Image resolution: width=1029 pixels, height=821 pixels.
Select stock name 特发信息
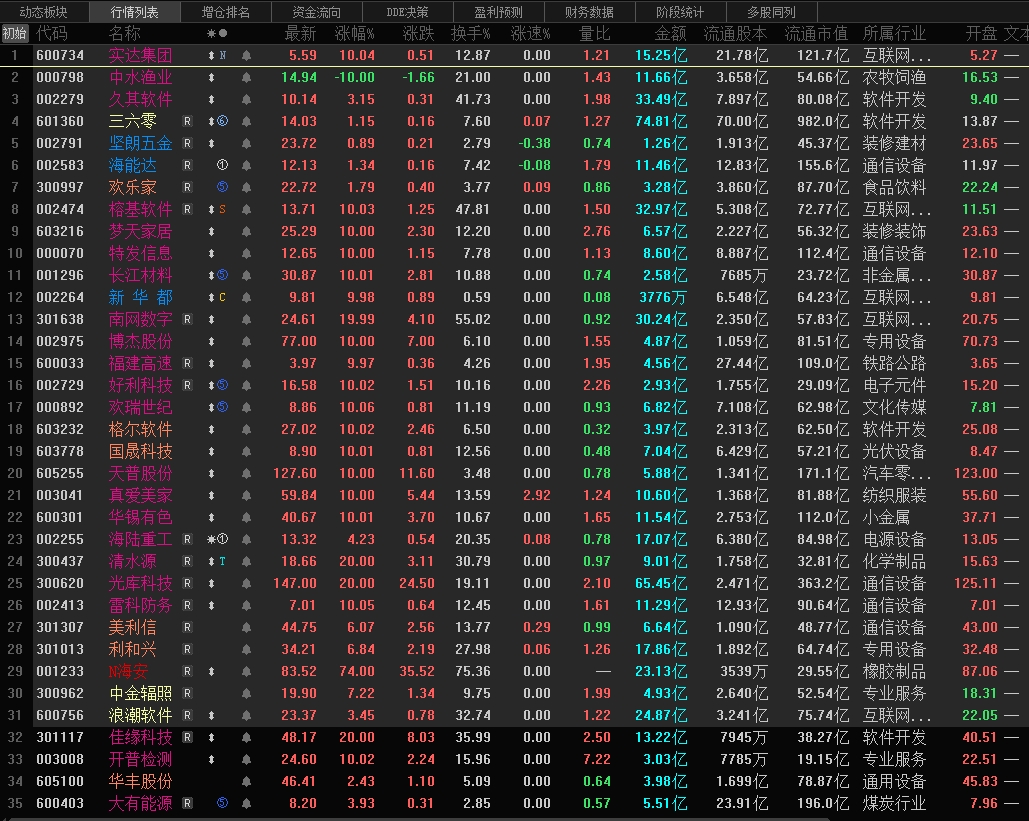coord(140,253)
